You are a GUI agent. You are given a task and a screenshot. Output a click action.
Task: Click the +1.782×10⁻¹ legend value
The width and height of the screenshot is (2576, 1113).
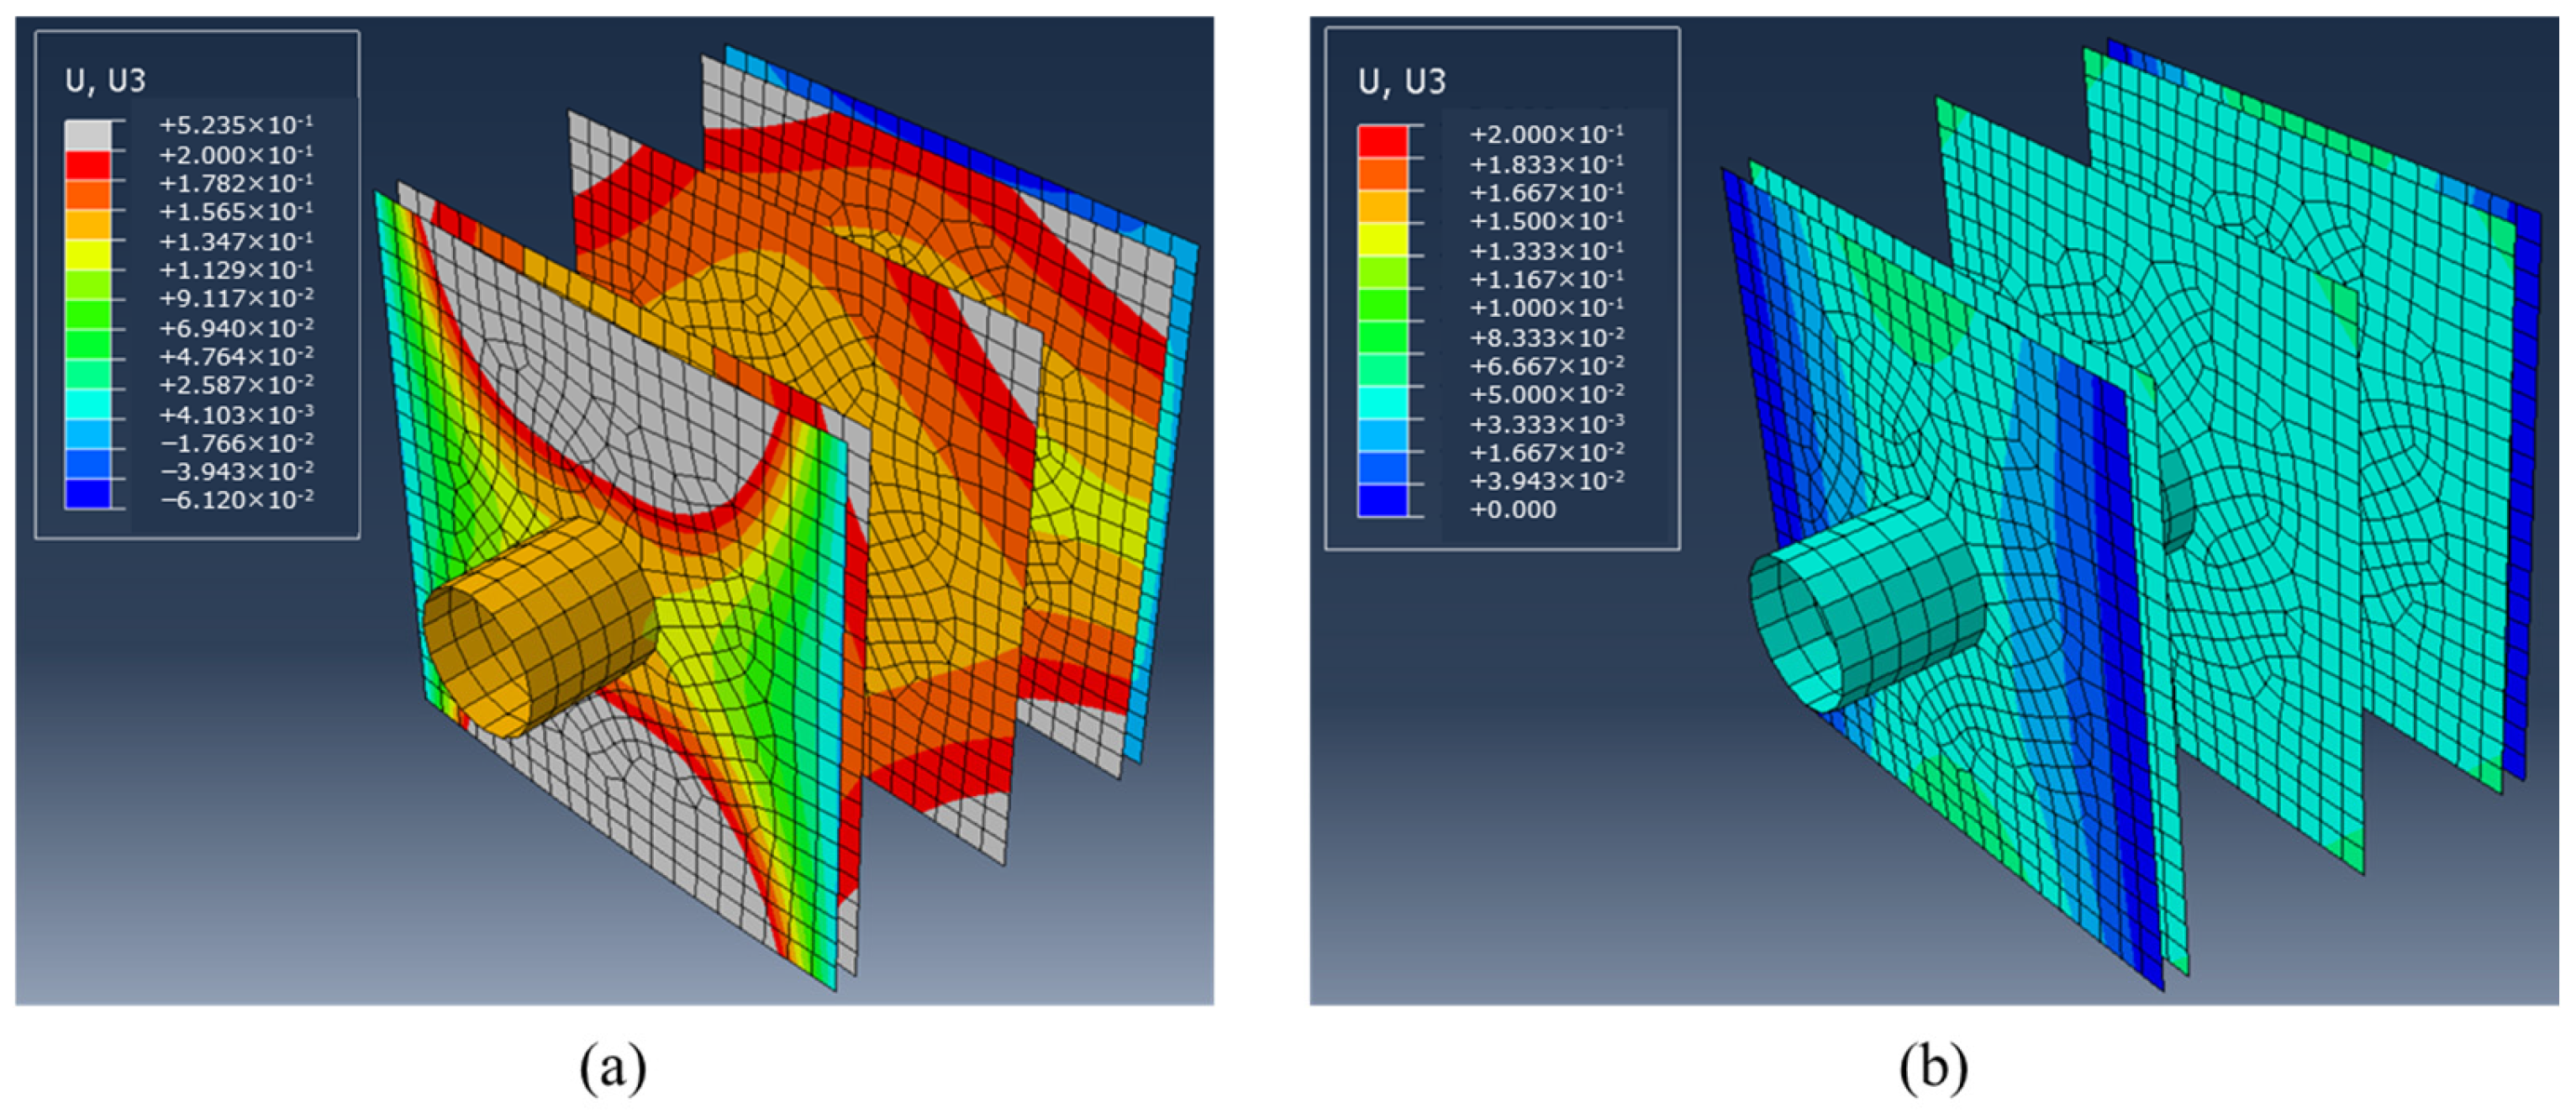[236, 183]
